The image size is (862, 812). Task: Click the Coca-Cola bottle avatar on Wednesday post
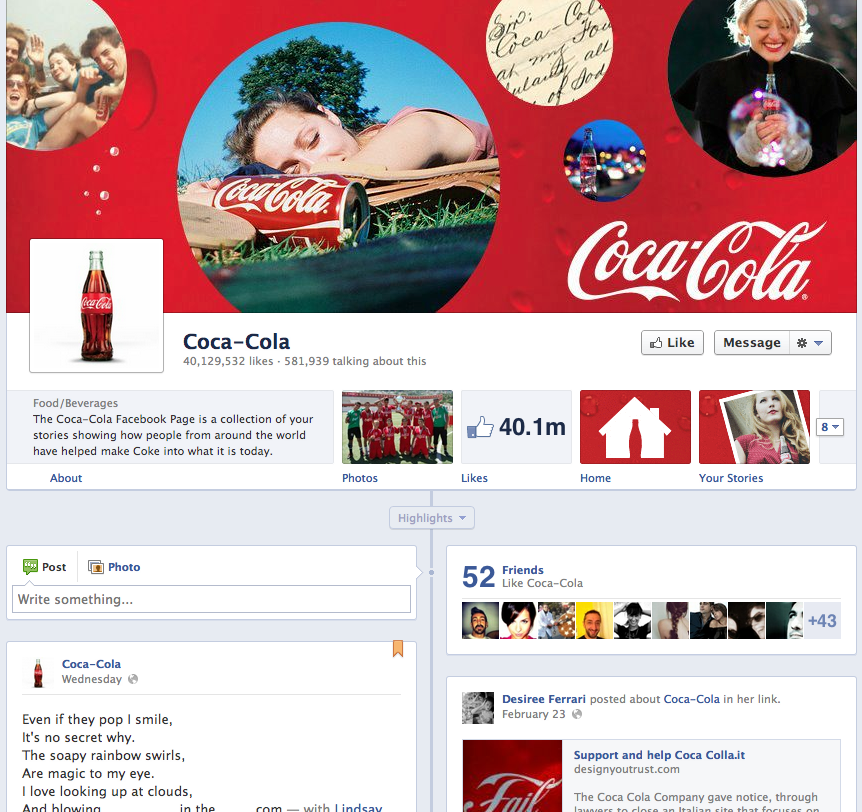pos(38,673)
